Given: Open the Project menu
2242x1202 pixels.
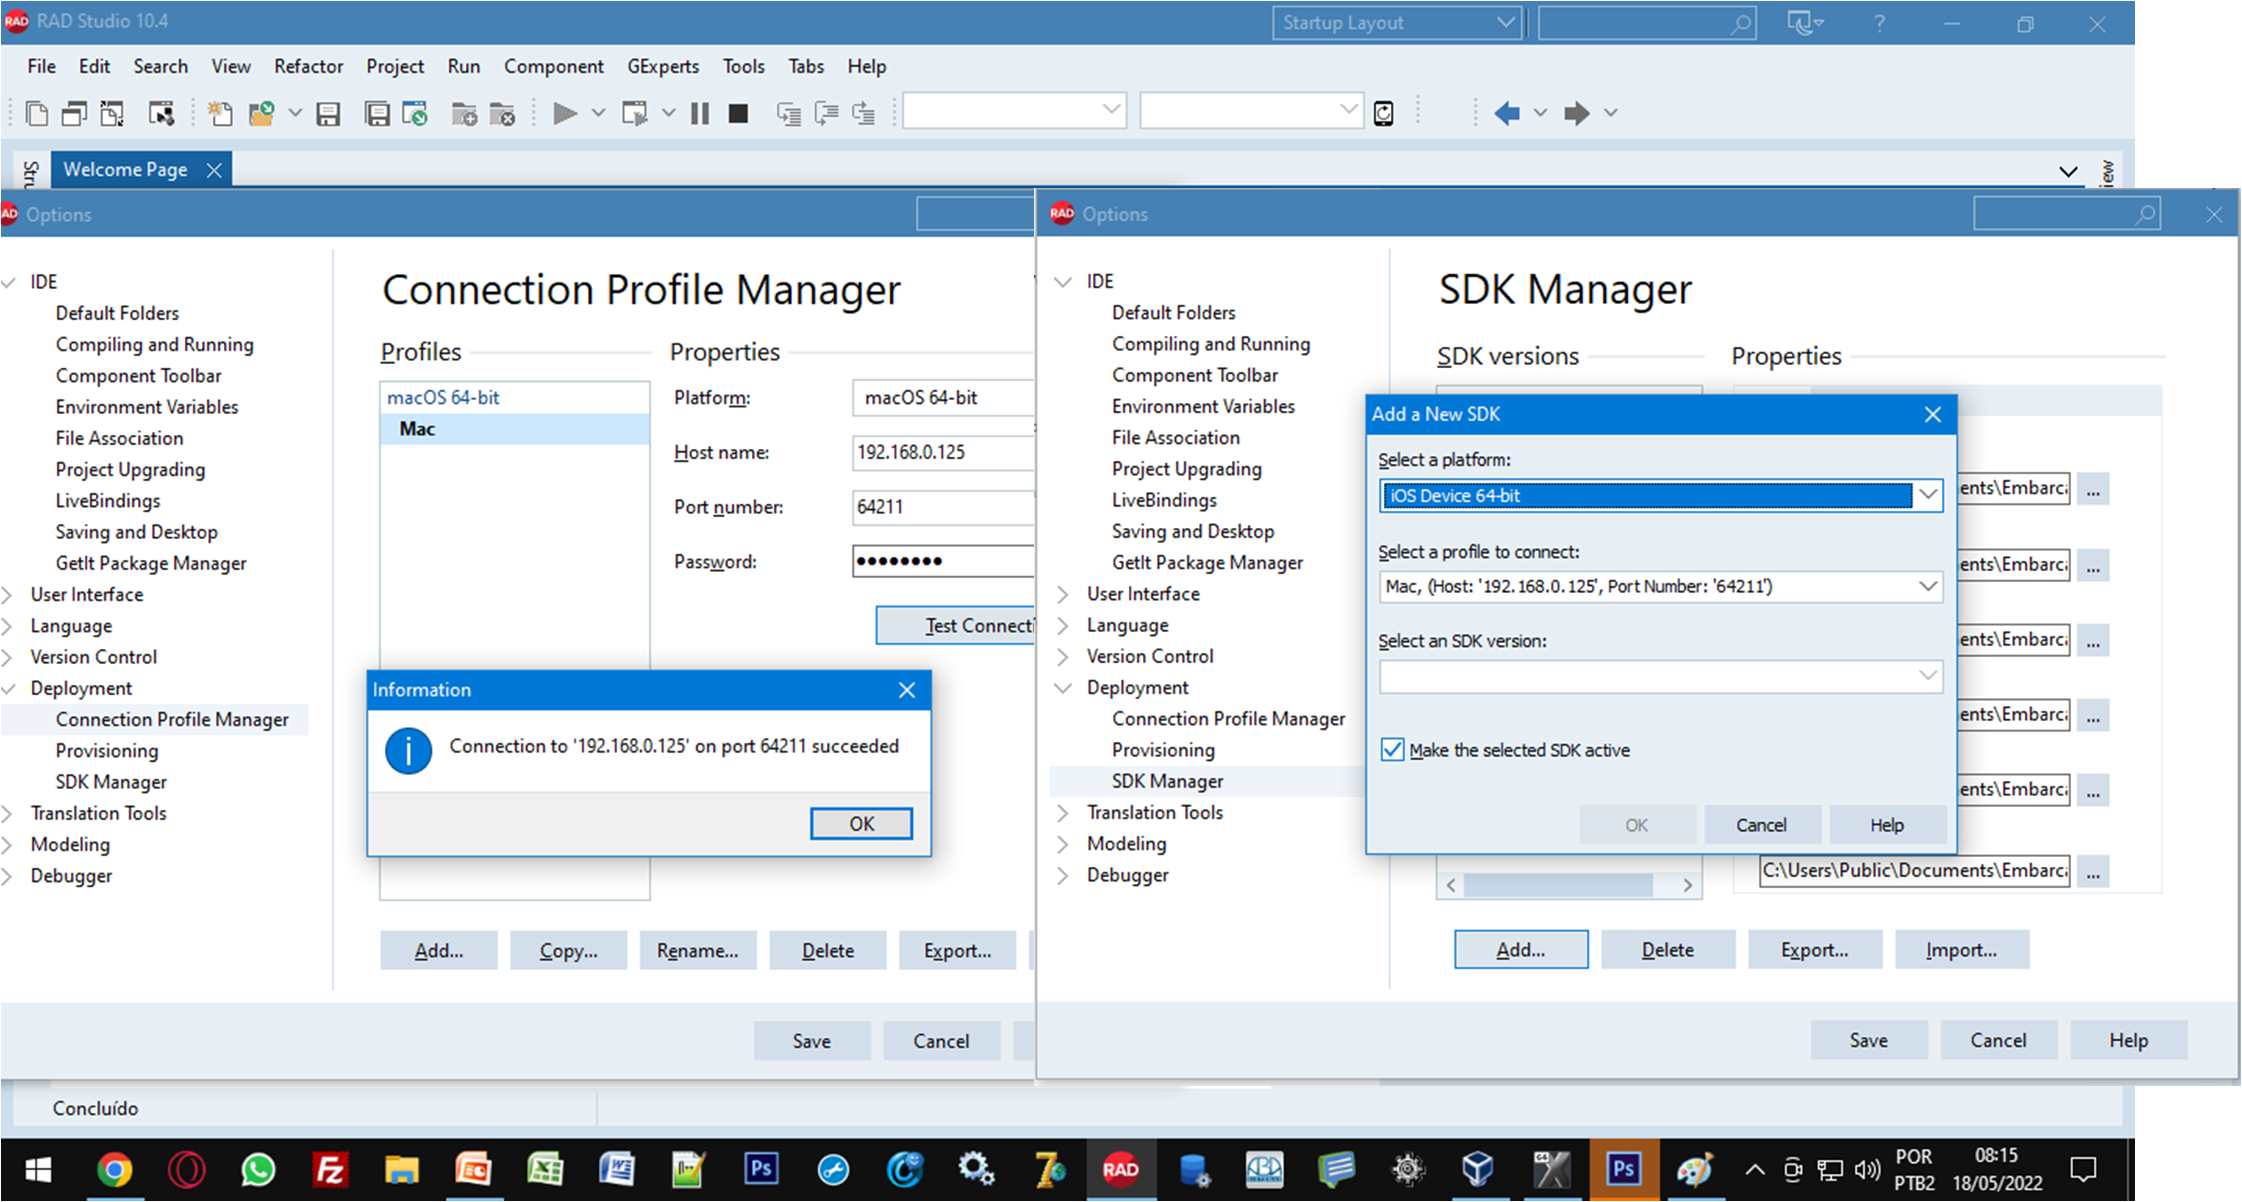Looking at the screenshot, I should (x=395, y=66).
